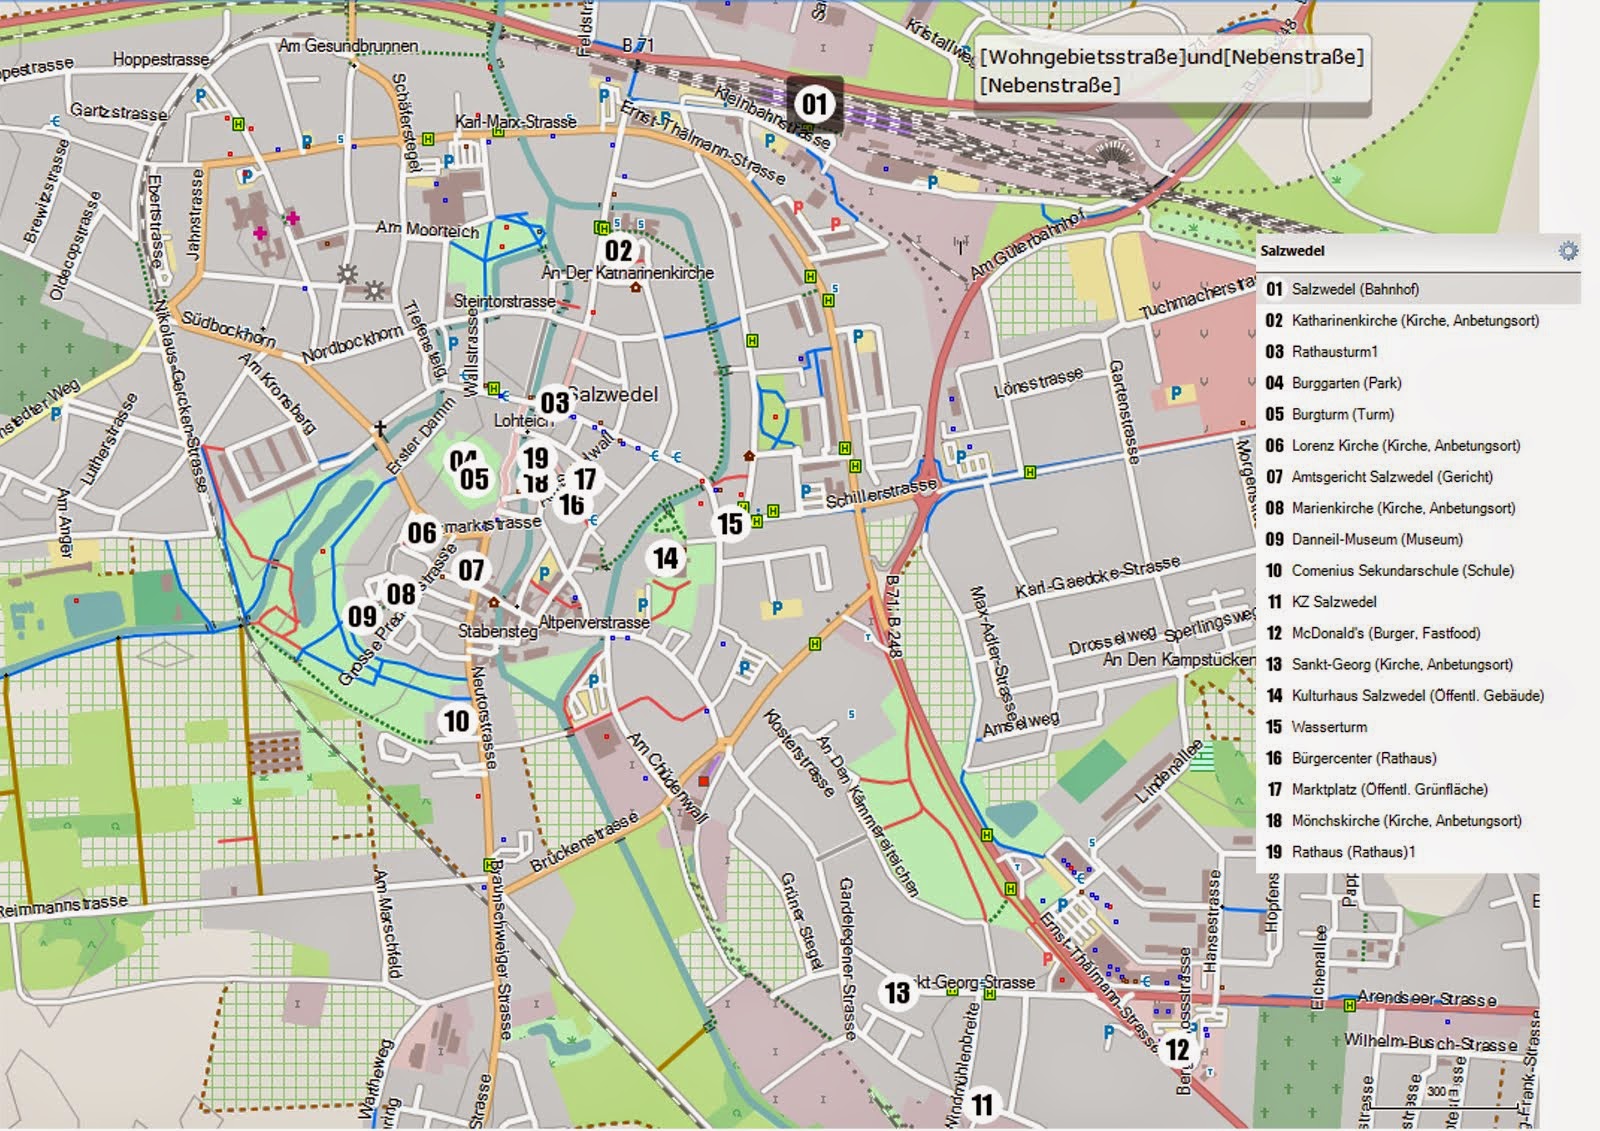Image resolution: width=1600 pixels, height=1131 pixels.
Task: Click map marker 03 by Lohteich
Action: 555,403
